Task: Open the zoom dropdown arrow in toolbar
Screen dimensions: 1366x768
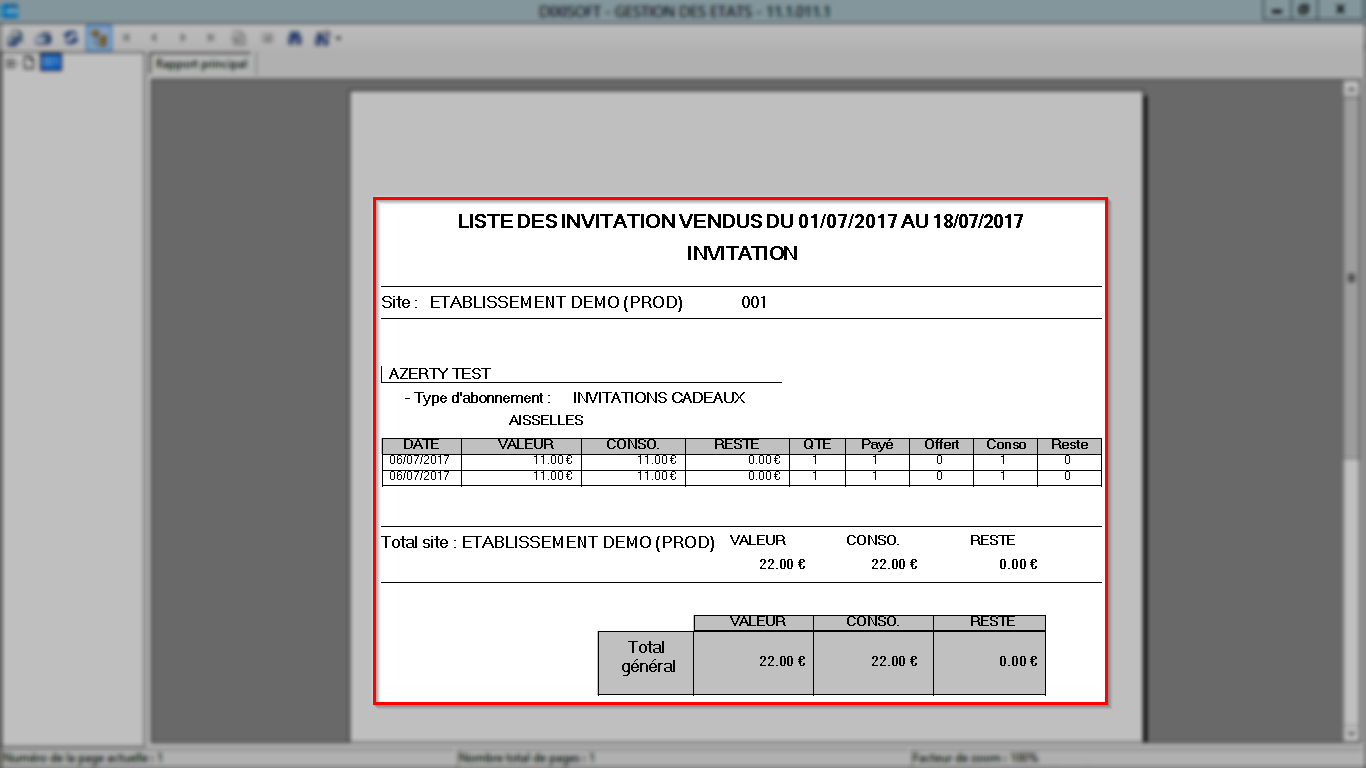Action: [x=339, y=38]
